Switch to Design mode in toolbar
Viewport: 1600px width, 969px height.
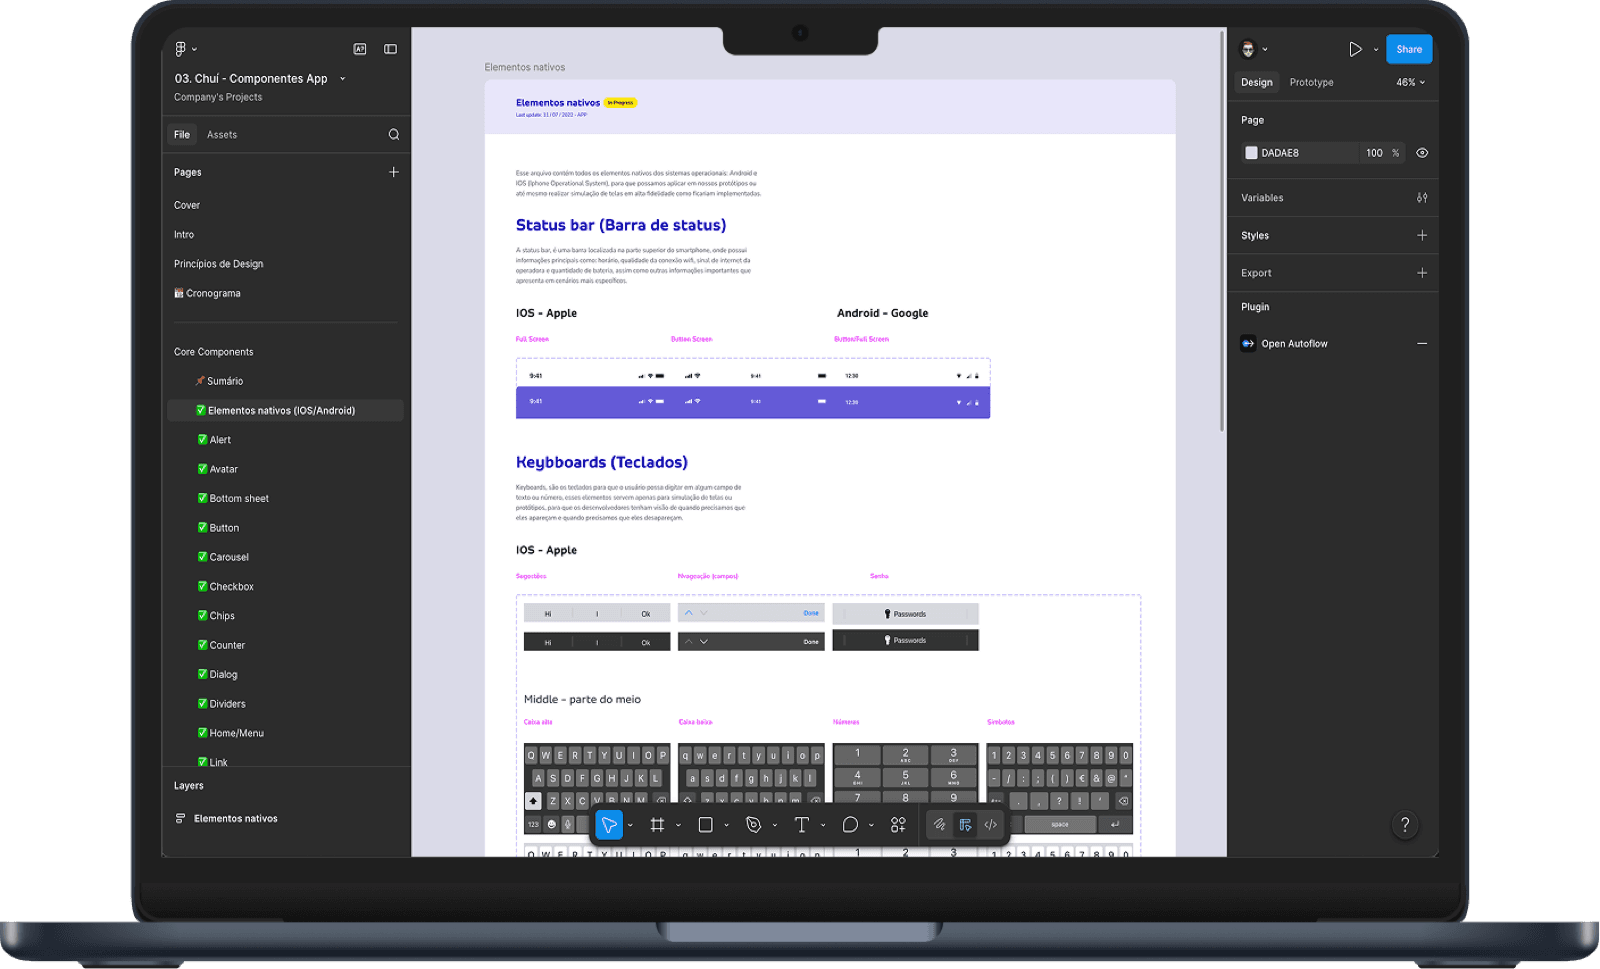[x=965, y=825]
